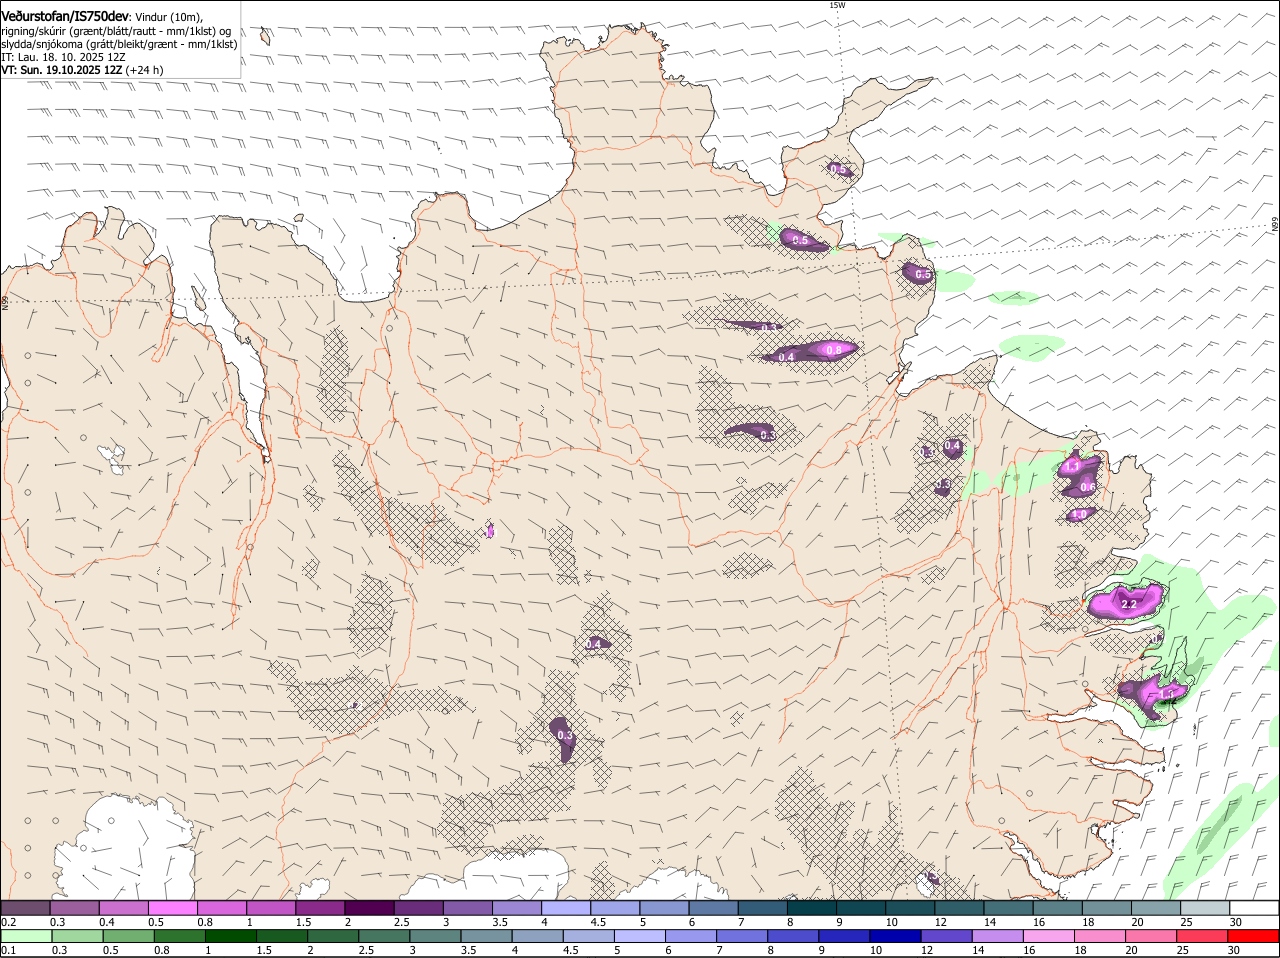Select top-row dark teal 8 swatch
Screen dimensions: 1280x958
pyautogui.click(x=812, y=908)
